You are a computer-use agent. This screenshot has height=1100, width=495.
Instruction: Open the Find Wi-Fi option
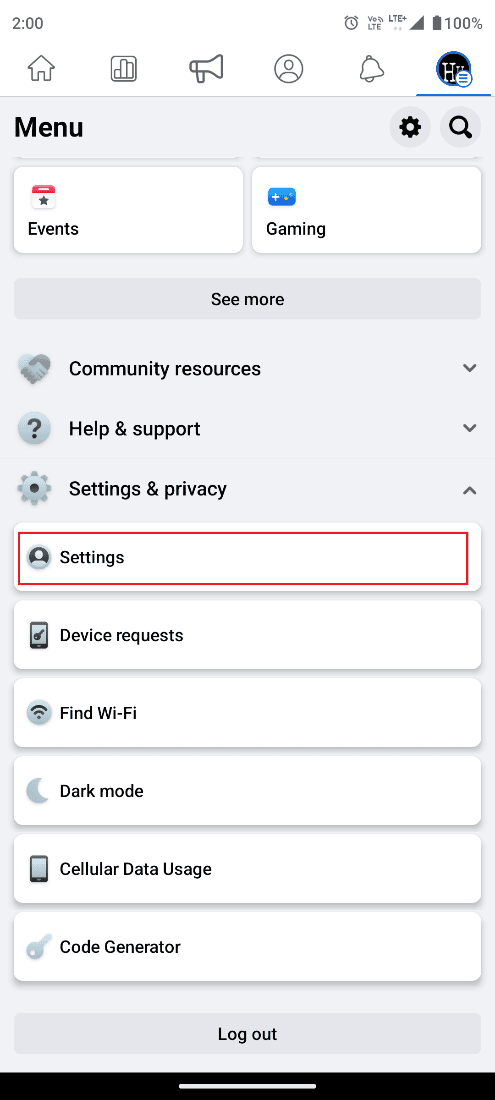248,713
